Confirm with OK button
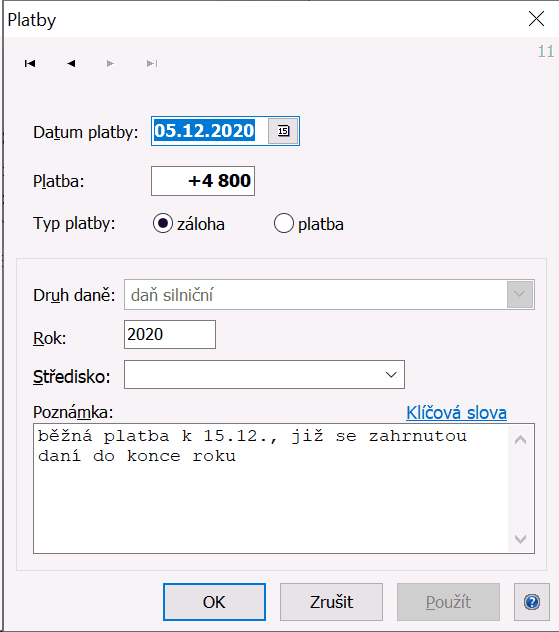 214,602
